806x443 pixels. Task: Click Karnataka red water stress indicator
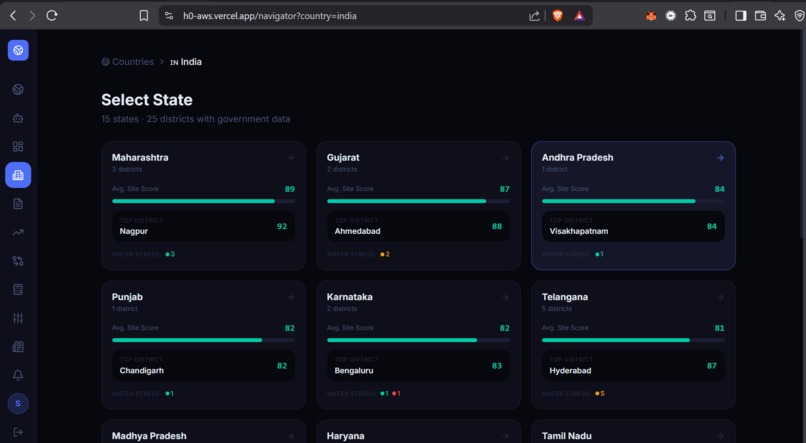[x=396, y=394]
